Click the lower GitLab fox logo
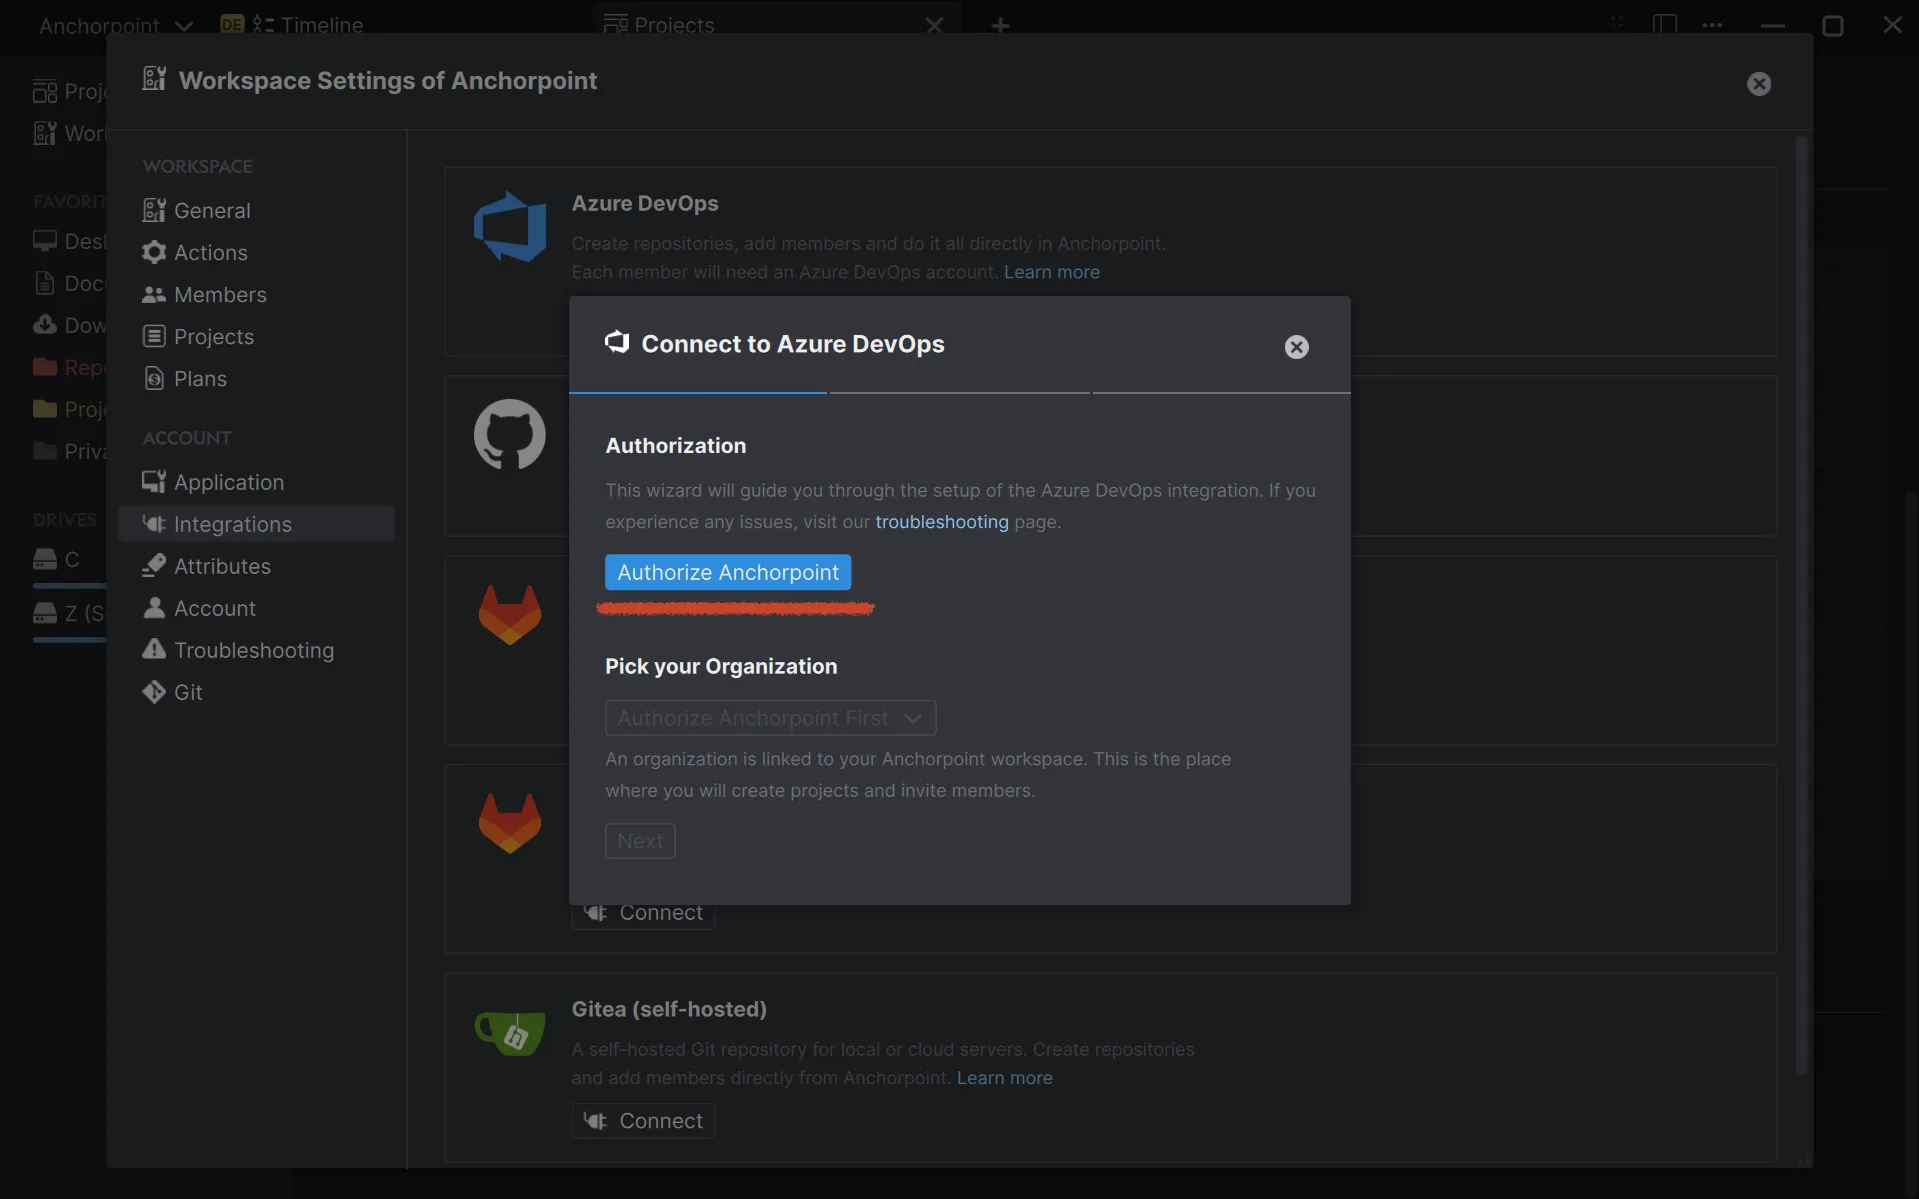1919x1199 pixels. 510,823
